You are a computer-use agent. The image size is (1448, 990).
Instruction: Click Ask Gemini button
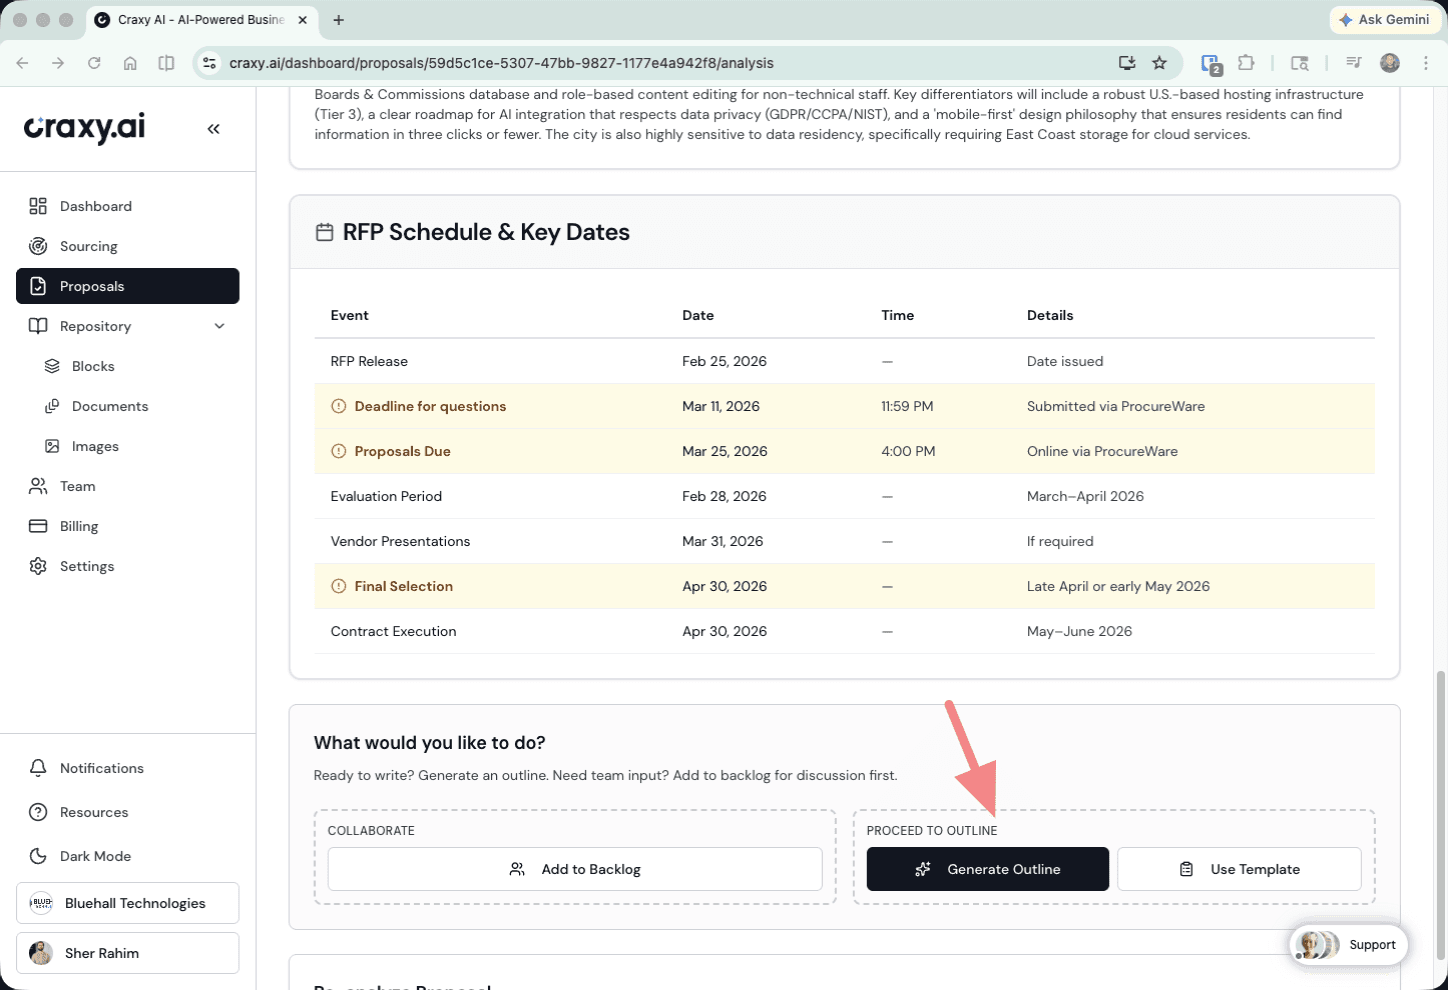[1385, 19]
